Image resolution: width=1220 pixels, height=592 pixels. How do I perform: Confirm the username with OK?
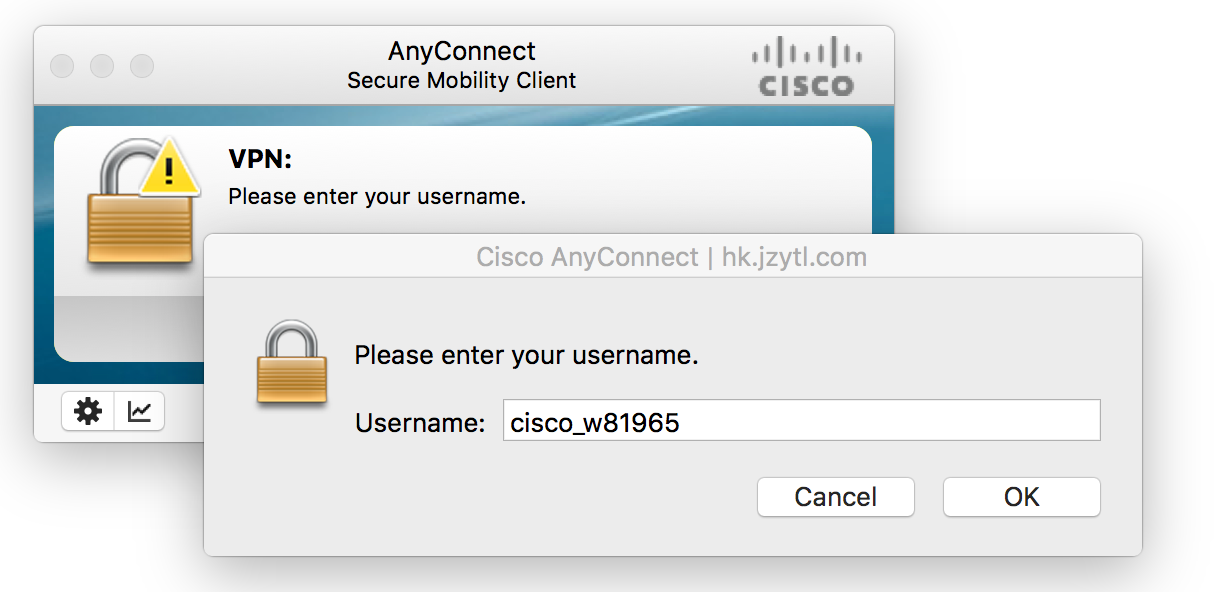1021,497
